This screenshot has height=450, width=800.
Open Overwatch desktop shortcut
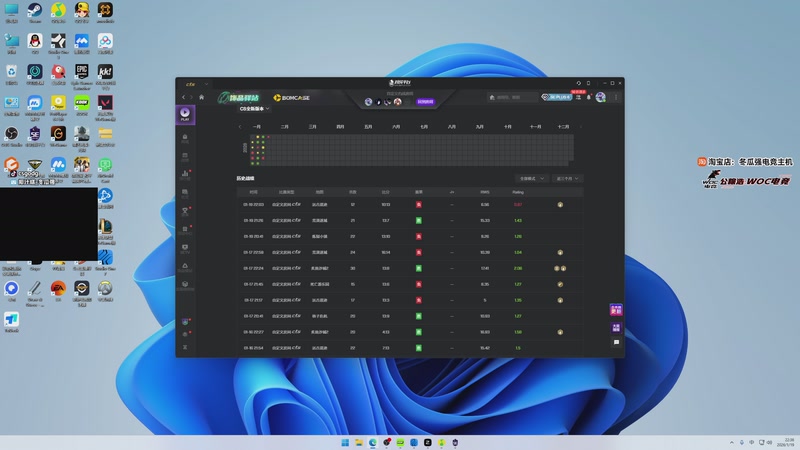(105, 291)
